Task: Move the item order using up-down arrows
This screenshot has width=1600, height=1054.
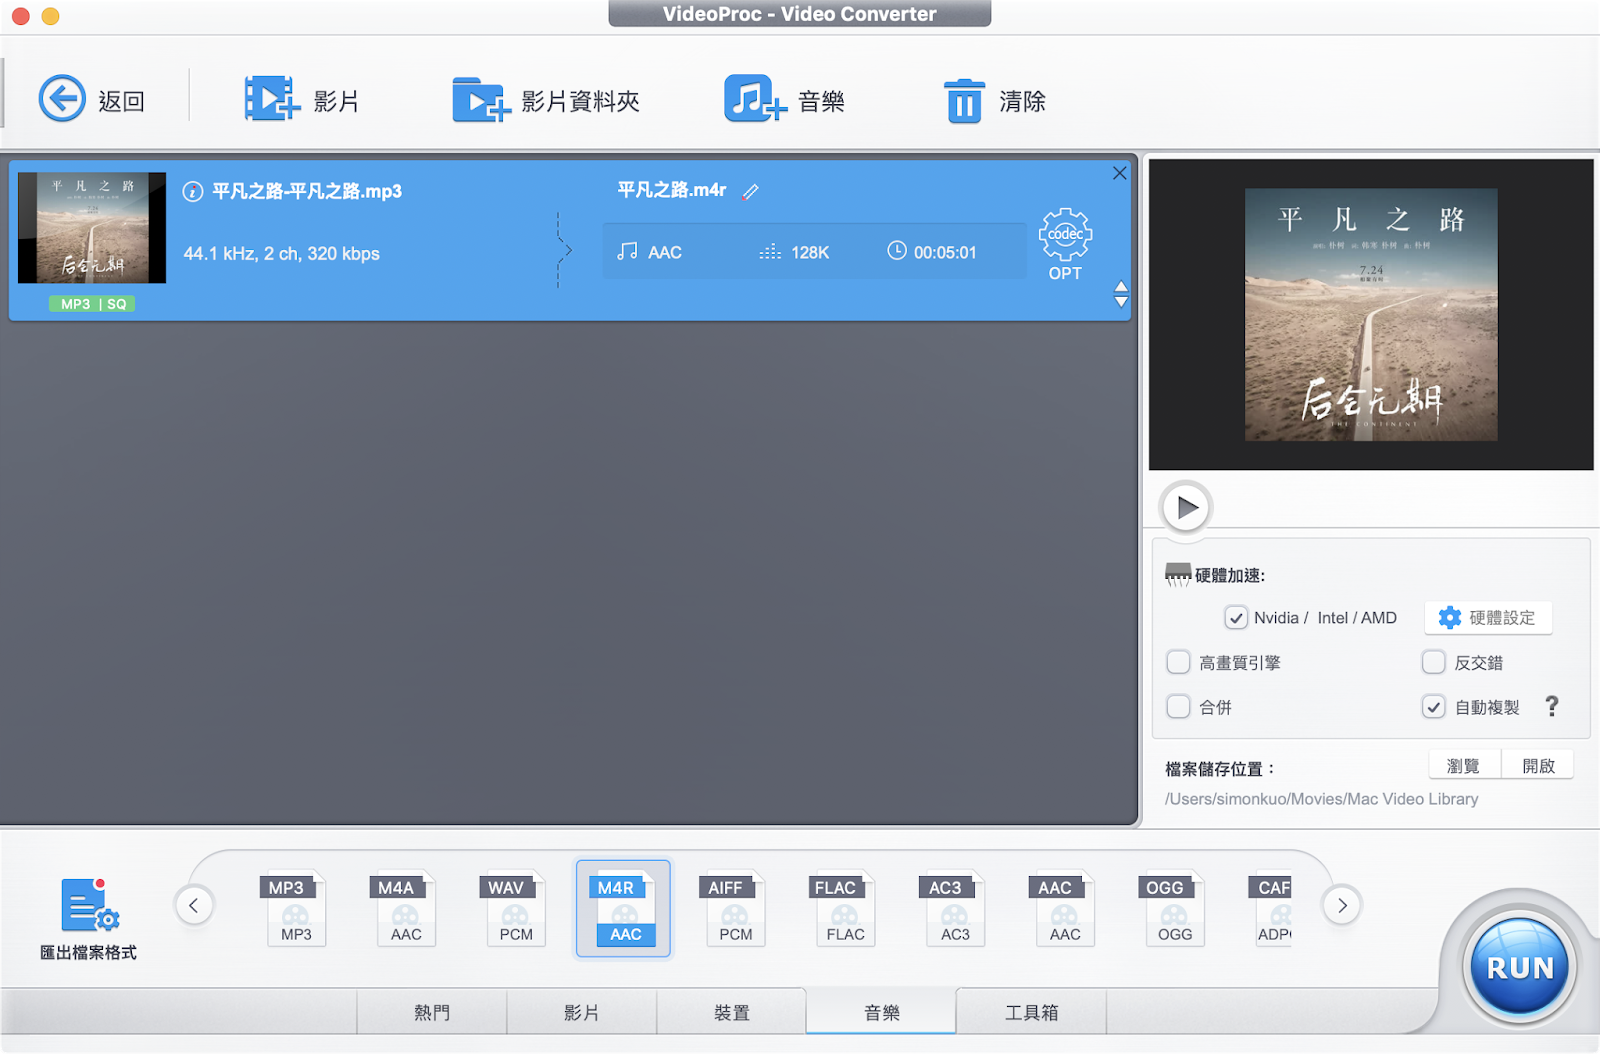Action: (1121, 294)
